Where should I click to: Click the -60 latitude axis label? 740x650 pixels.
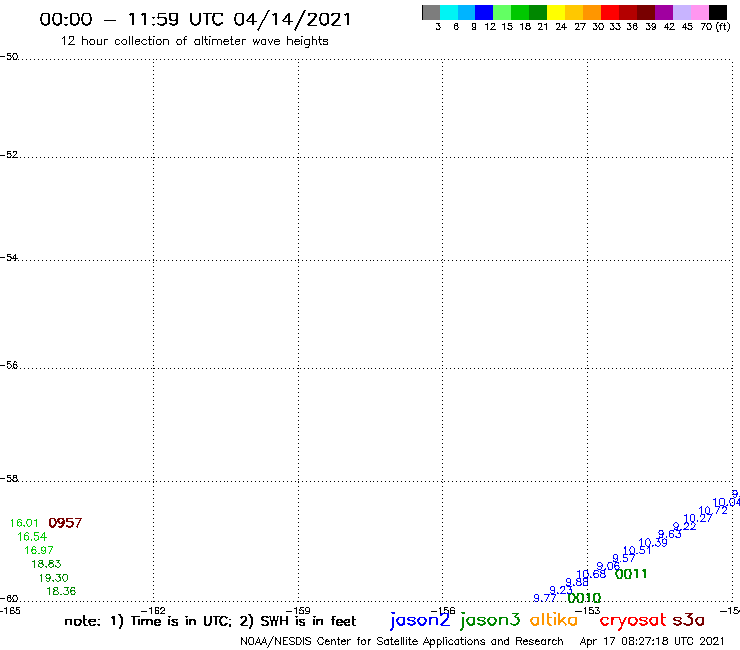(9, 599)
